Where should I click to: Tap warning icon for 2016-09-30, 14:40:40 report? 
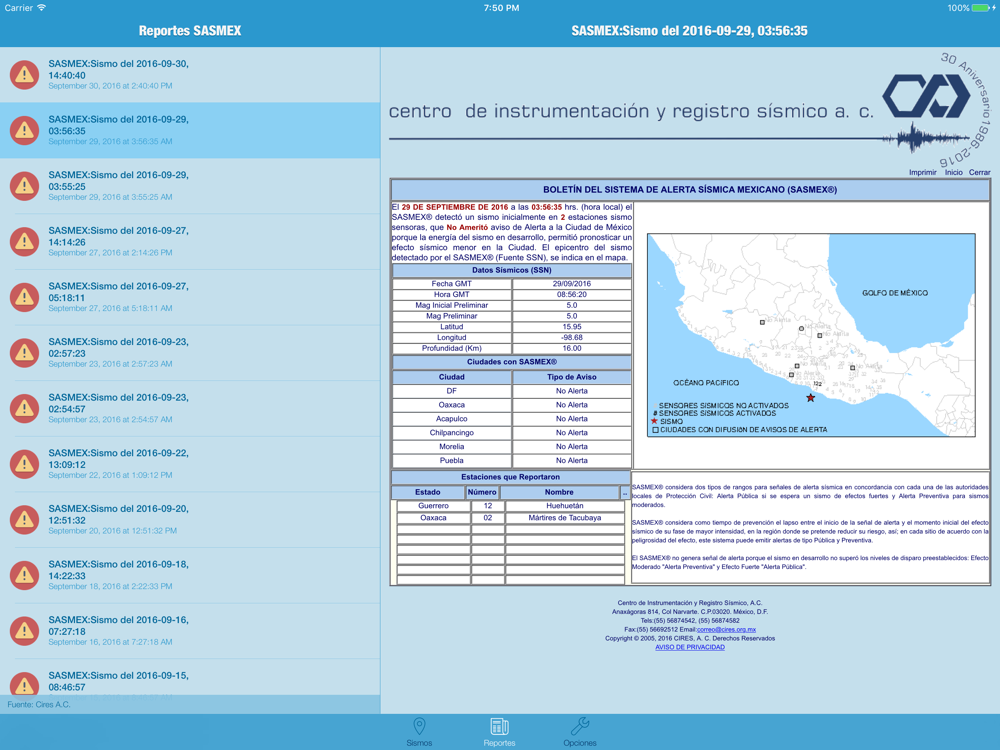pos(24,75)
